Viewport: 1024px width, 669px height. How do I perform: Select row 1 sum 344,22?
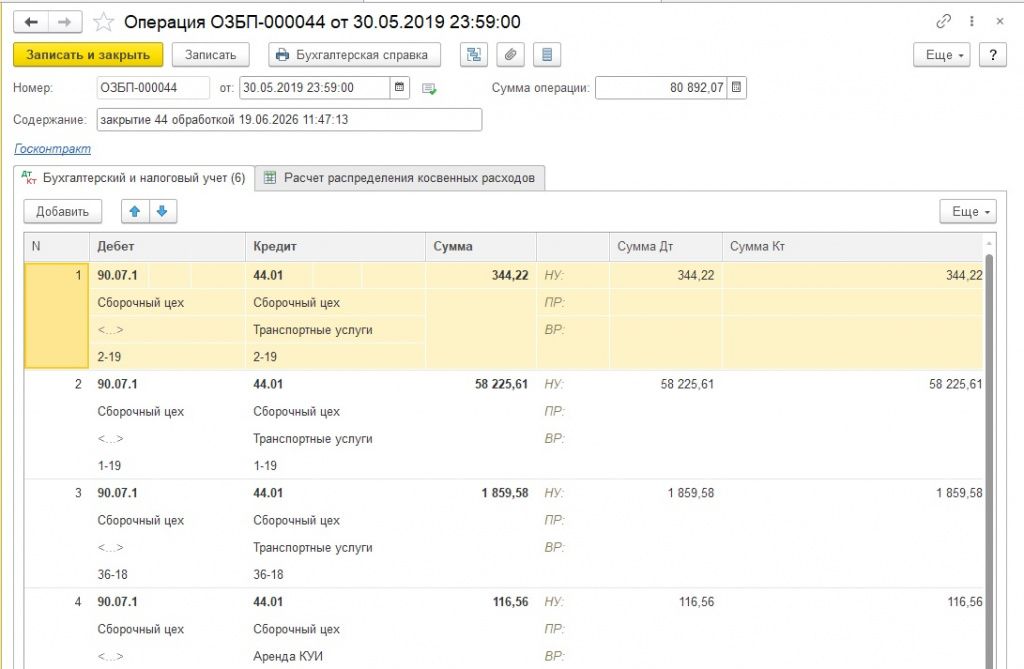pyautogui.click(x=510, y=276)
